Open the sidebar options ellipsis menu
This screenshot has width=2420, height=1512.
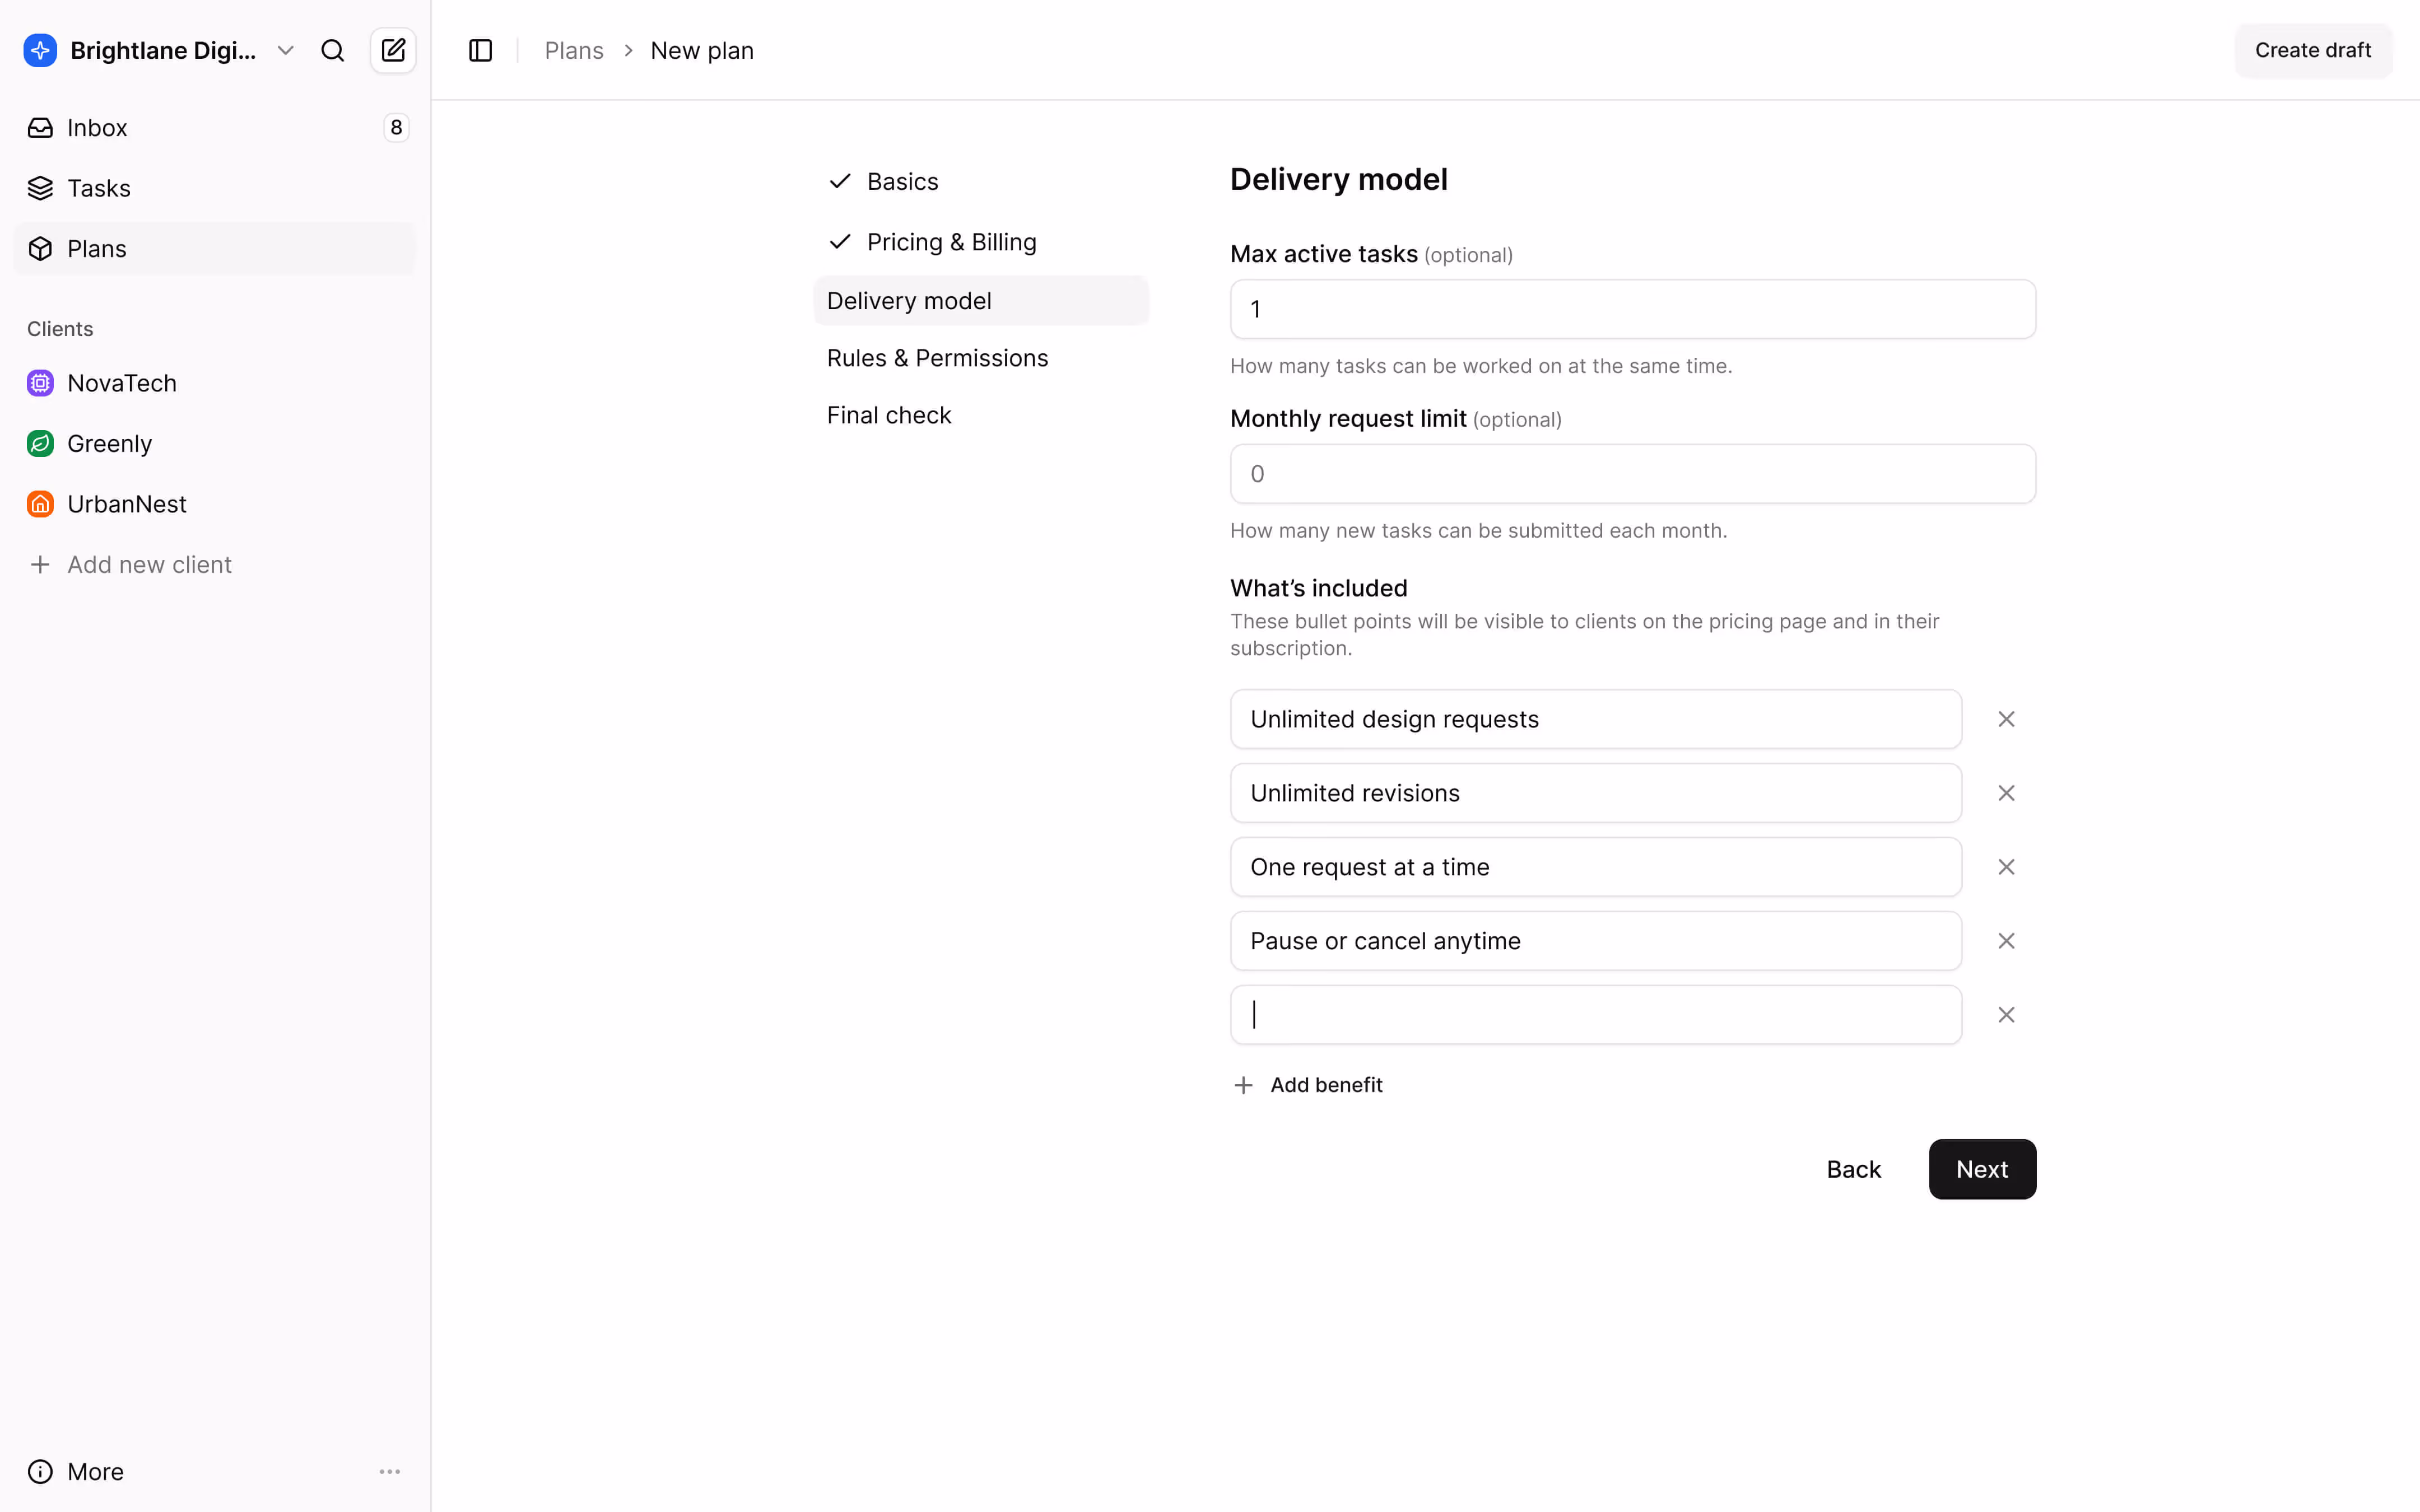tap(390, 1471)
